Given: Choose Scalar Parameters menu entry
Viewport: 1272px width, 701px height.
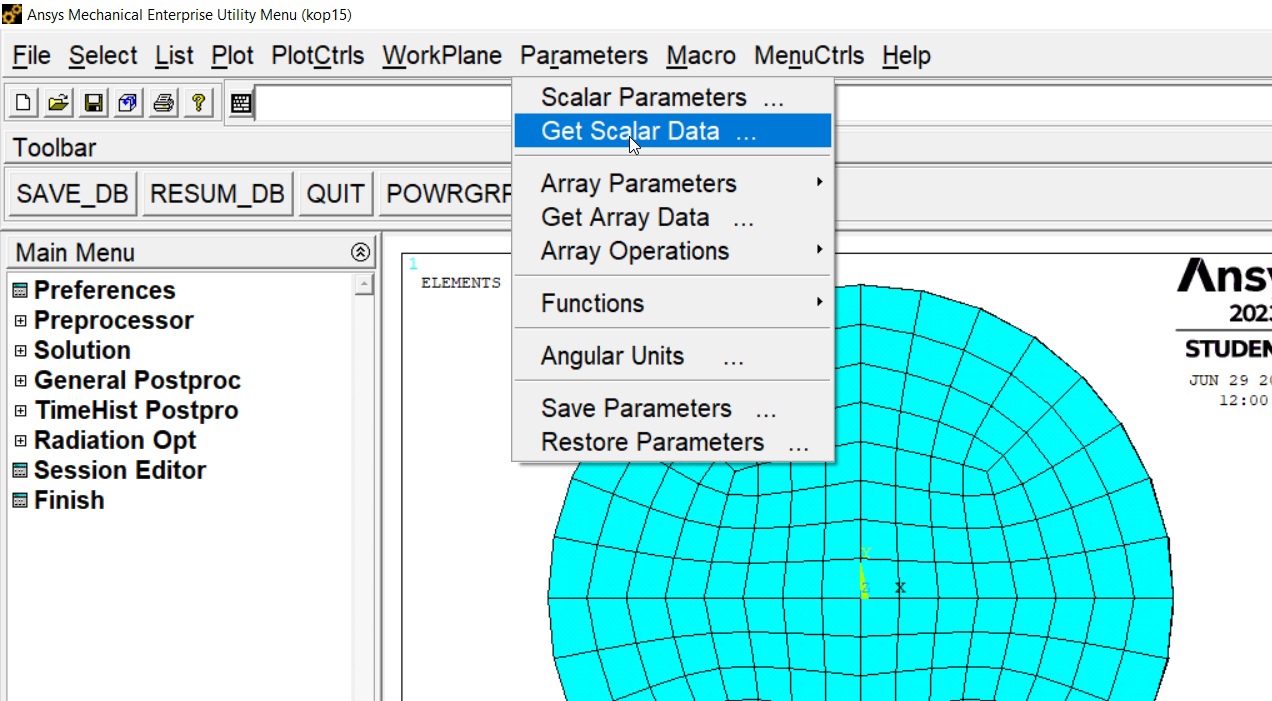Looking at the screenshot, I should click(673, 98).
